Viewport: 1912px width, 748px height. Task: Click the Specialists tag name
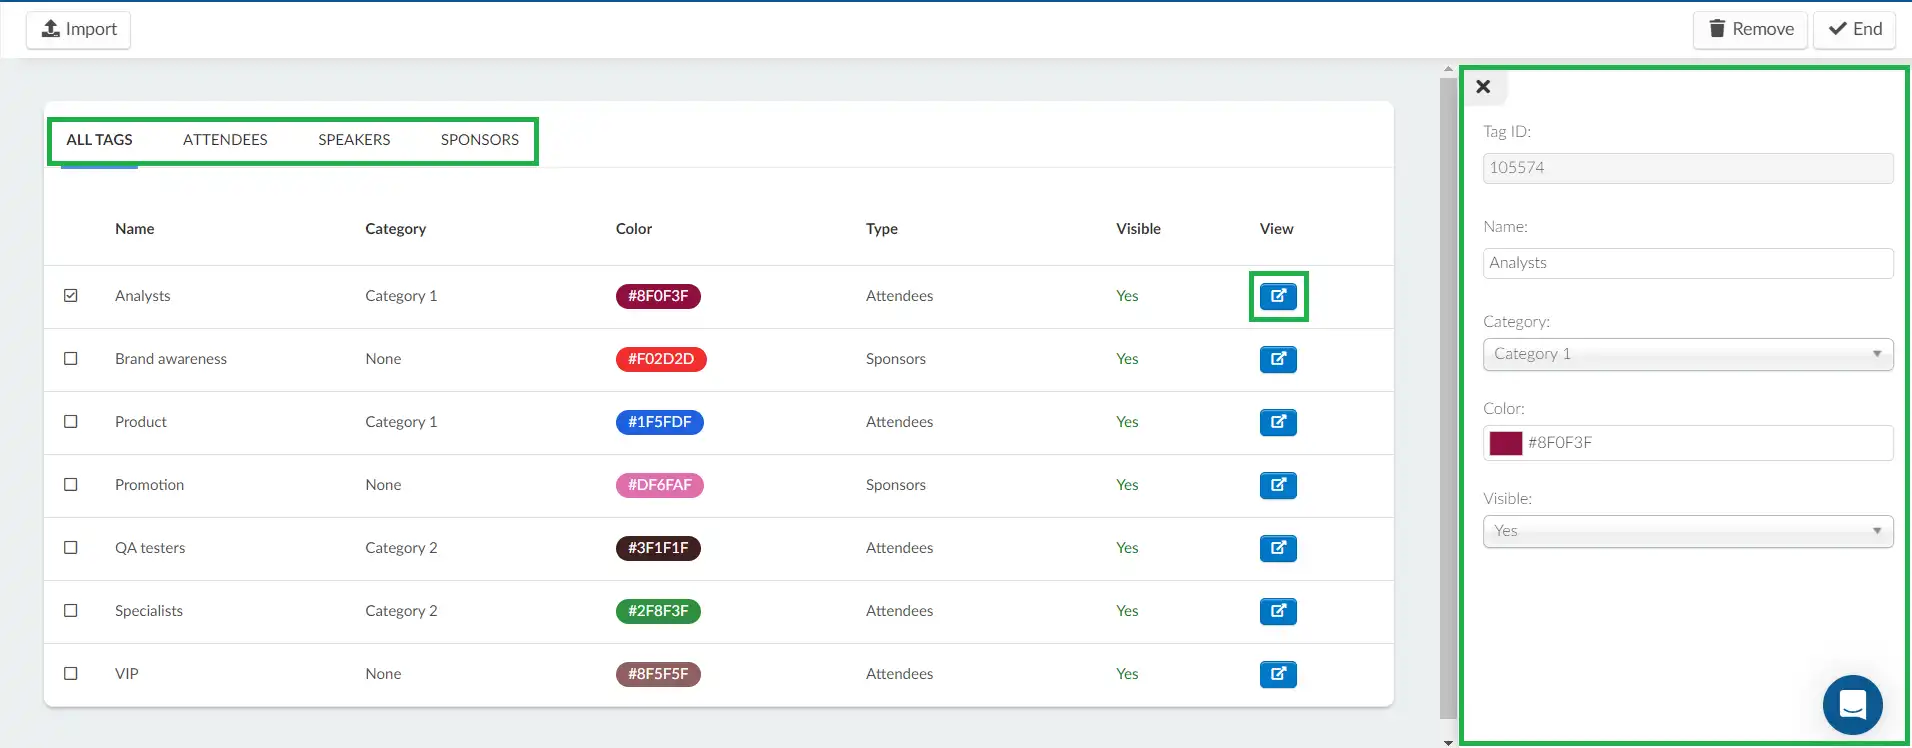tap(149, 611)
